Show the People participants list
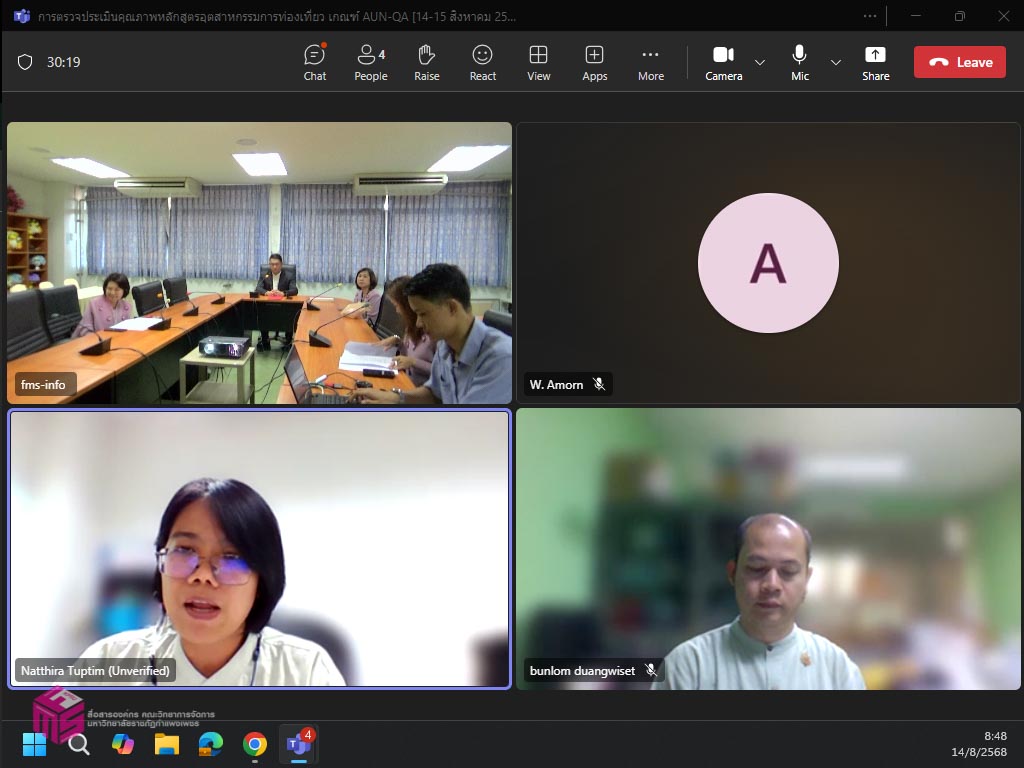The height and width of the screenshot is (768, 1024). pyautogui.click(x=370, y=62)
